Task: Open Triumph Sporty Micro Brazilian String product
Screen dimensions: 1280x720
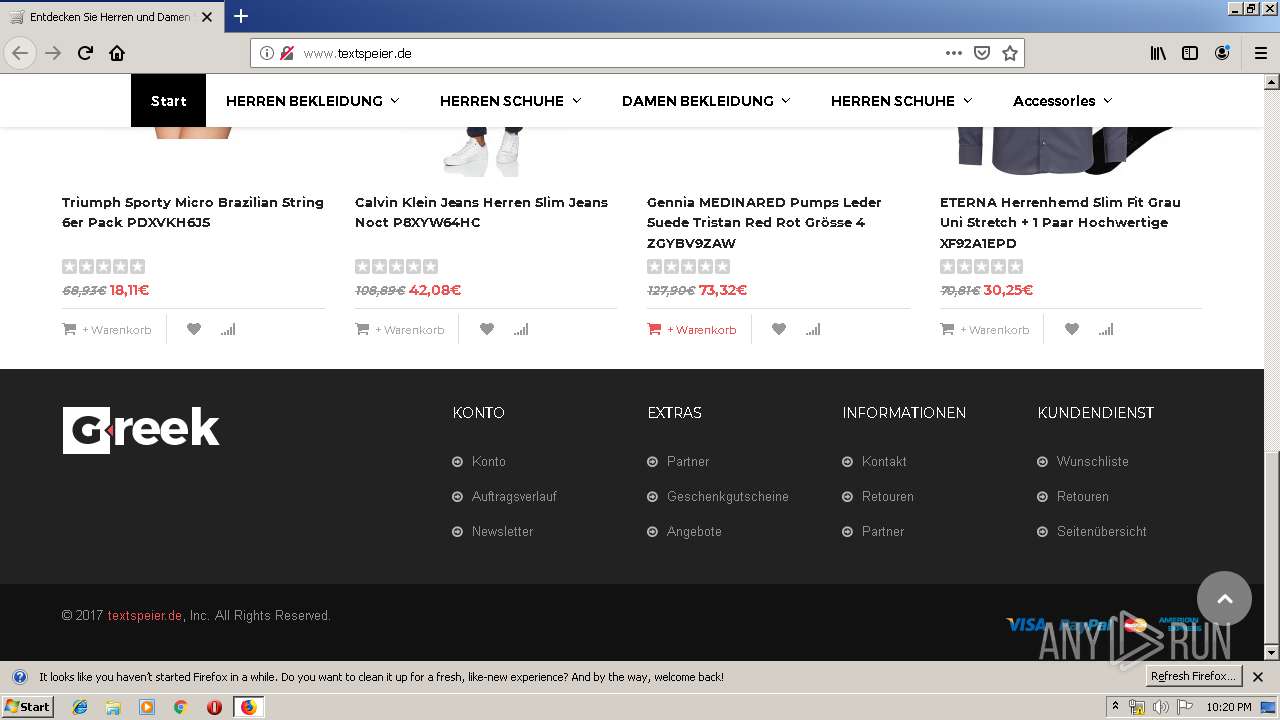Action: point(193,212)
